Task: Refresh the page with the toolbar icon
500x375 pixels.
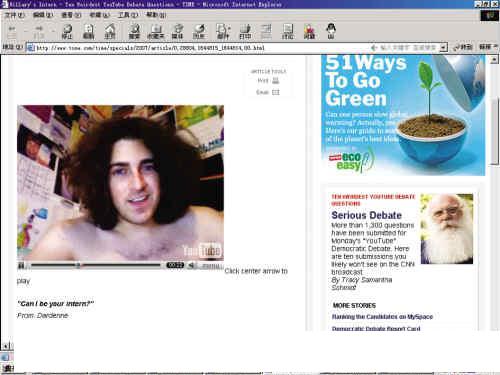Action: coord(89,32)
